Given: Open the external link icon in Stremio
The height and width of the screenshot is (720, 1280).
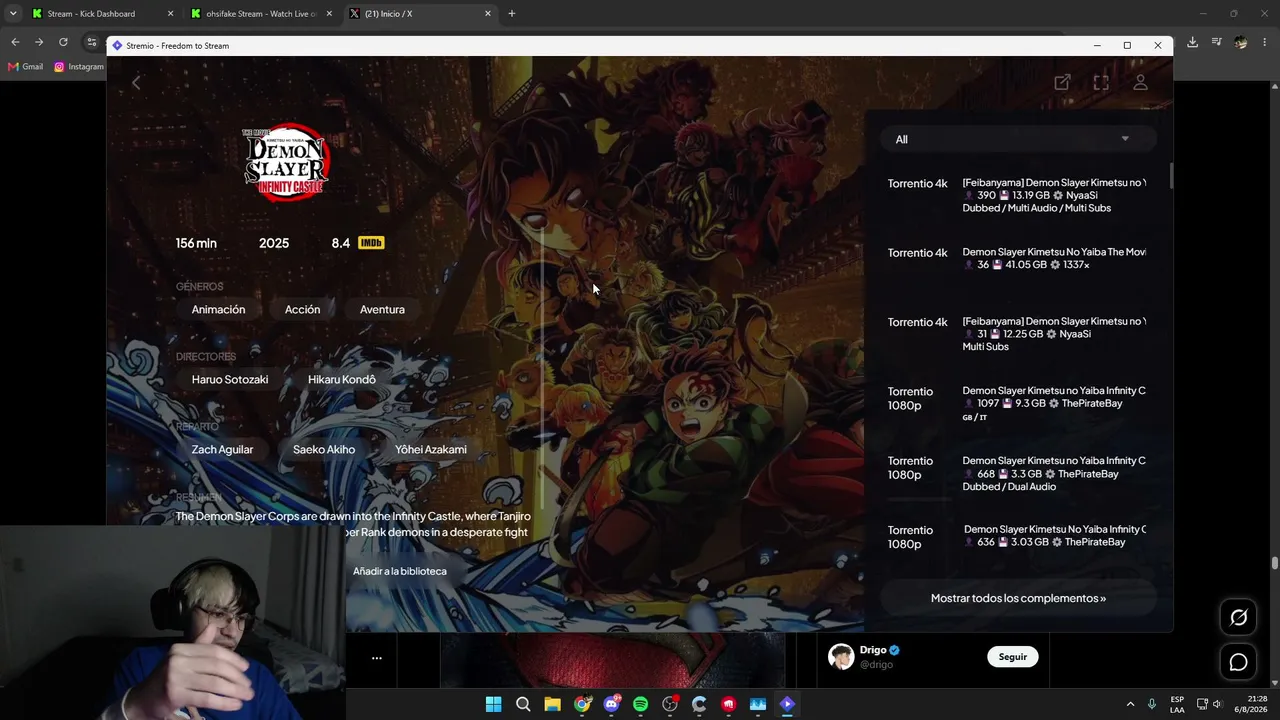Looking at the screenshot, I should point(1062,83).
